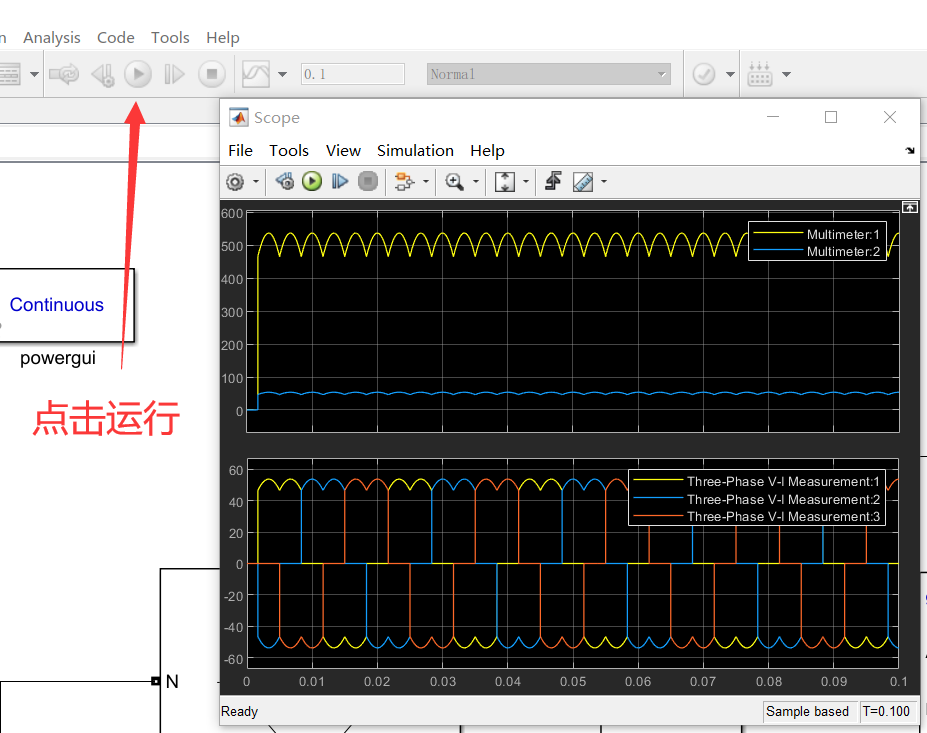Click the fast restart icon in Simulink toolbar
The width and height of the screenshot is (927, 733).
tap(64, 74)
